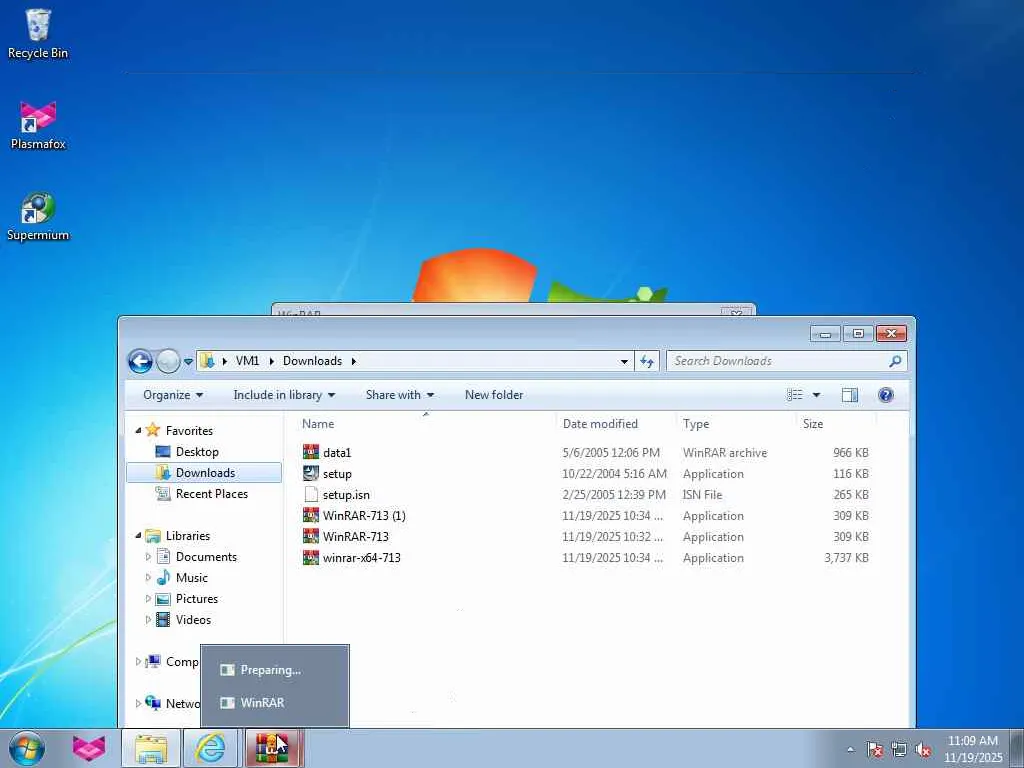Open the view options dropdown arrow
The width and height of the screenshot is (1024, 768).
816,395
